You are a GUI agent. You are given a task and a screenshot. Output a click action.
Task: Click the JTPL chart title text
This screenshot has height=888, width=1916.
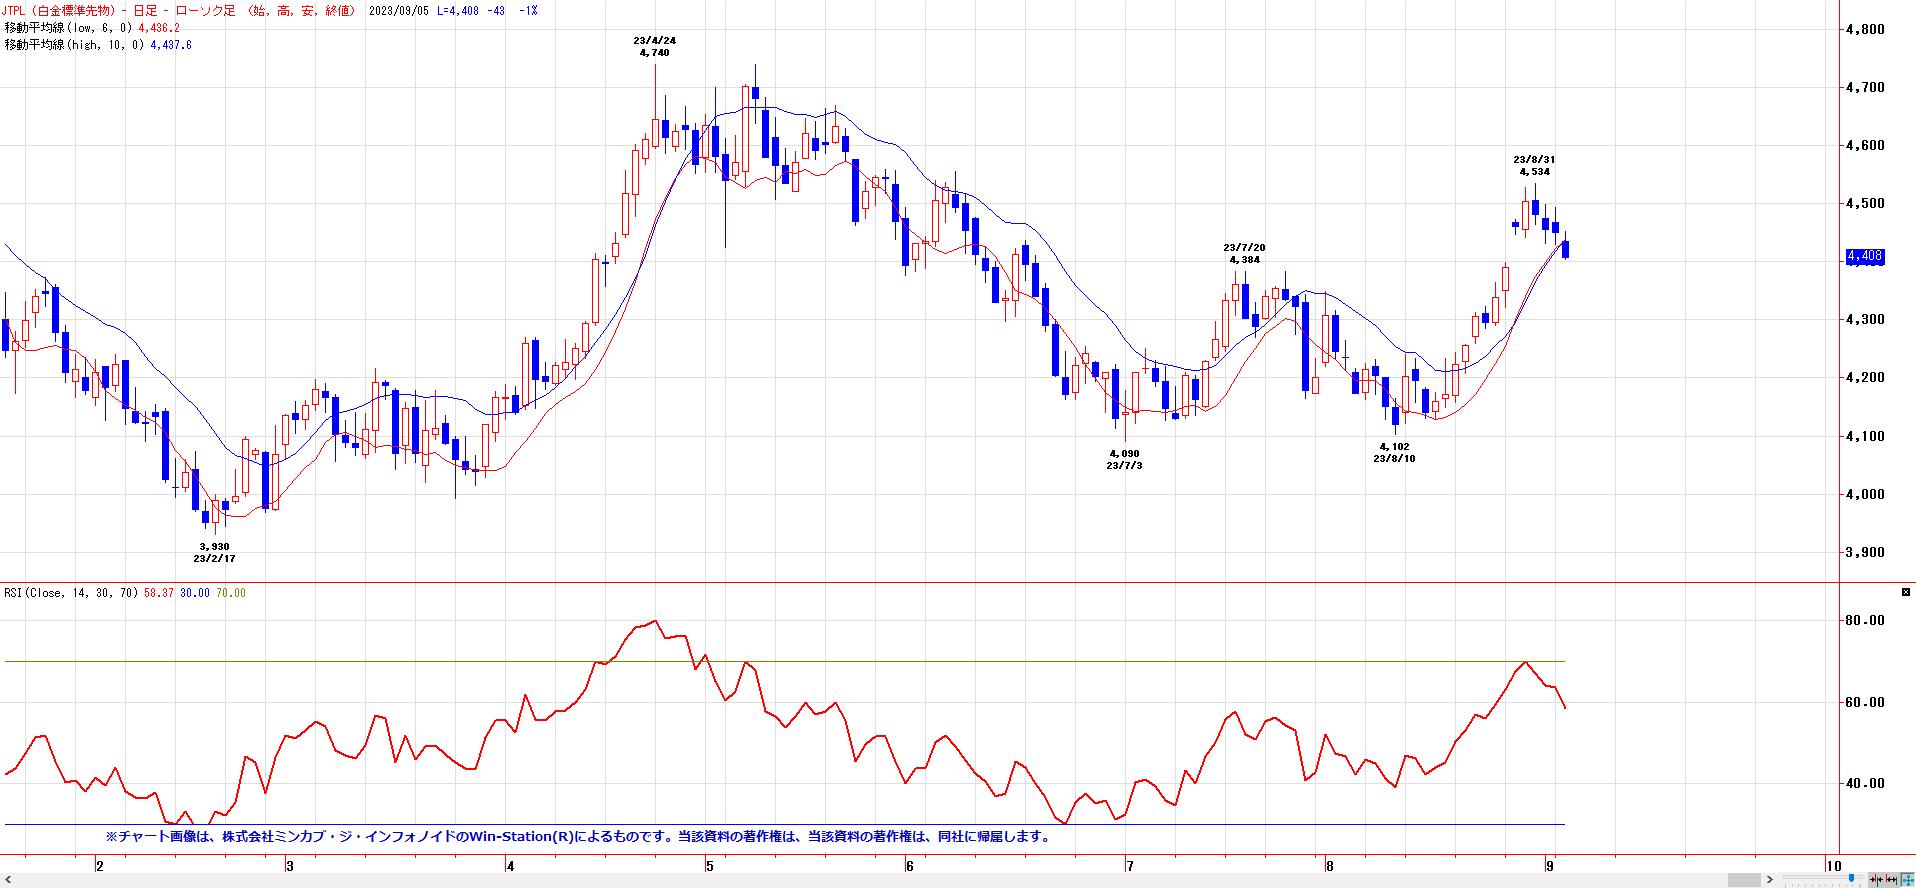coord(178,10)
